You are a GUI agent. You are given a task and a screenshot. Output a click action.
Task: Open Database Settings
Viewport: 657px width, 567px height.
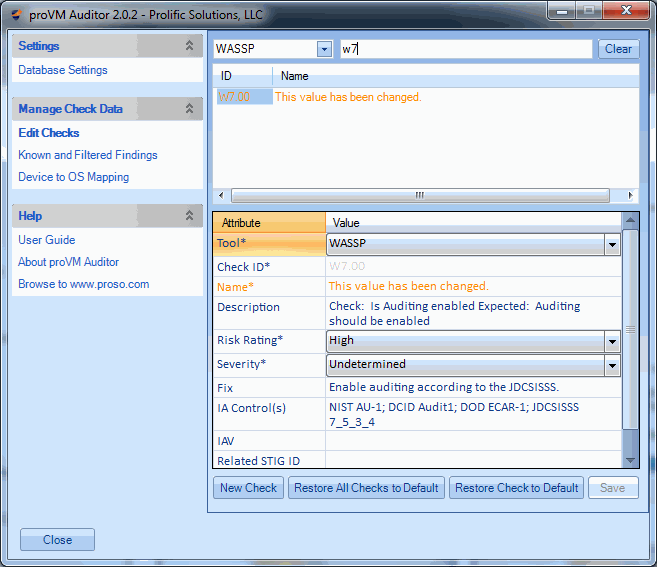pyautogui.click(x=63, y=70)
